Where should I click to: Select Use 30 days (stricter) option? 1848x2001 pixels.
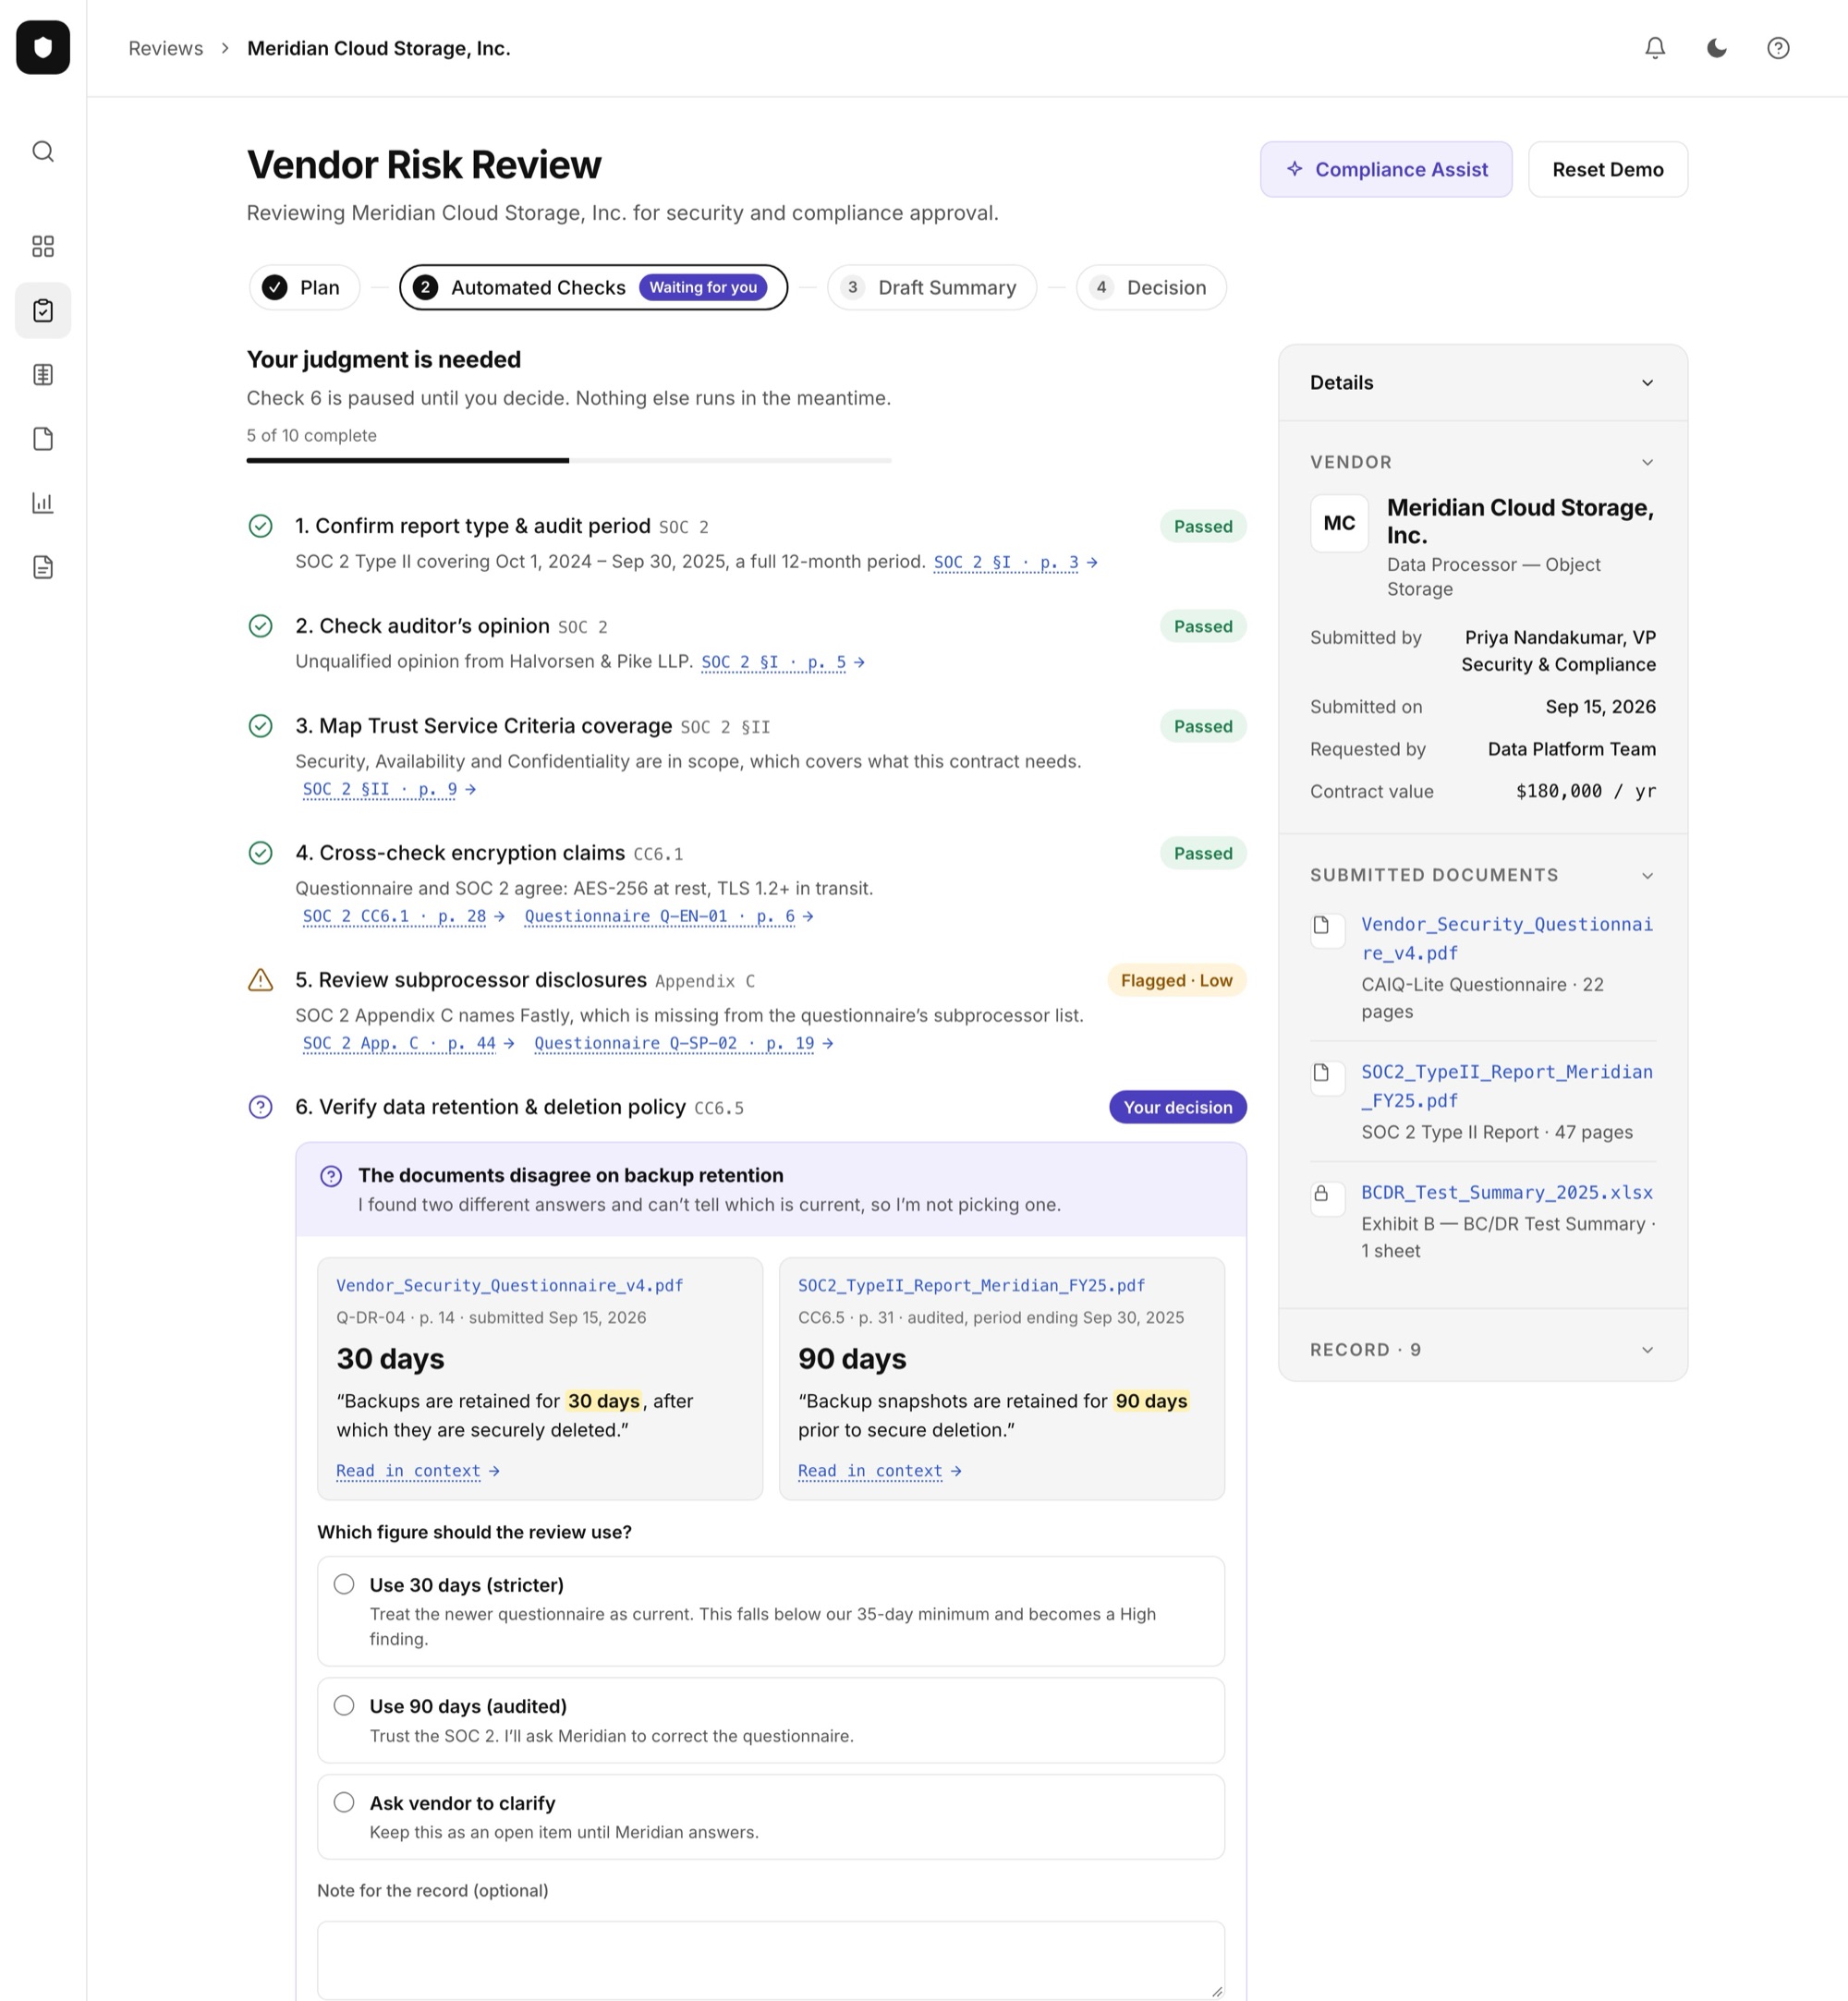point(770,1611)
